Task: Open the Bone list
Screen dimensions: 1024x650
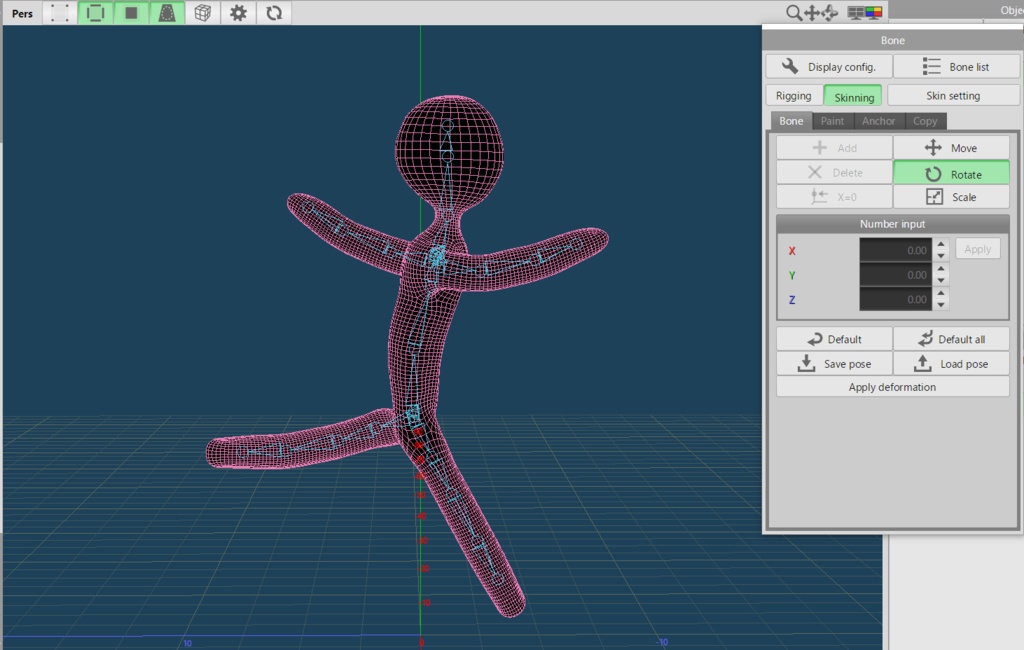Action: tap(956, 67)
